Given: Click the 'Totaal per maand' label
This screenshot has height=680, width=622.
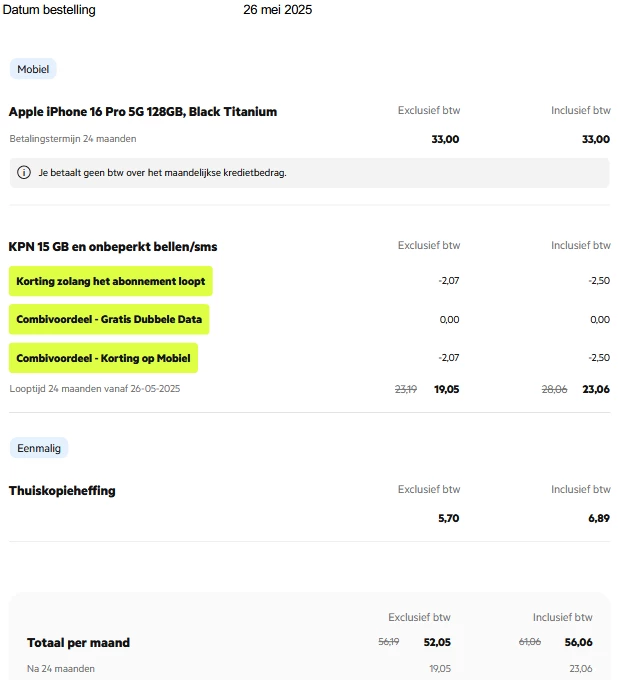Looking at the screenshot, I should point(78,642).
